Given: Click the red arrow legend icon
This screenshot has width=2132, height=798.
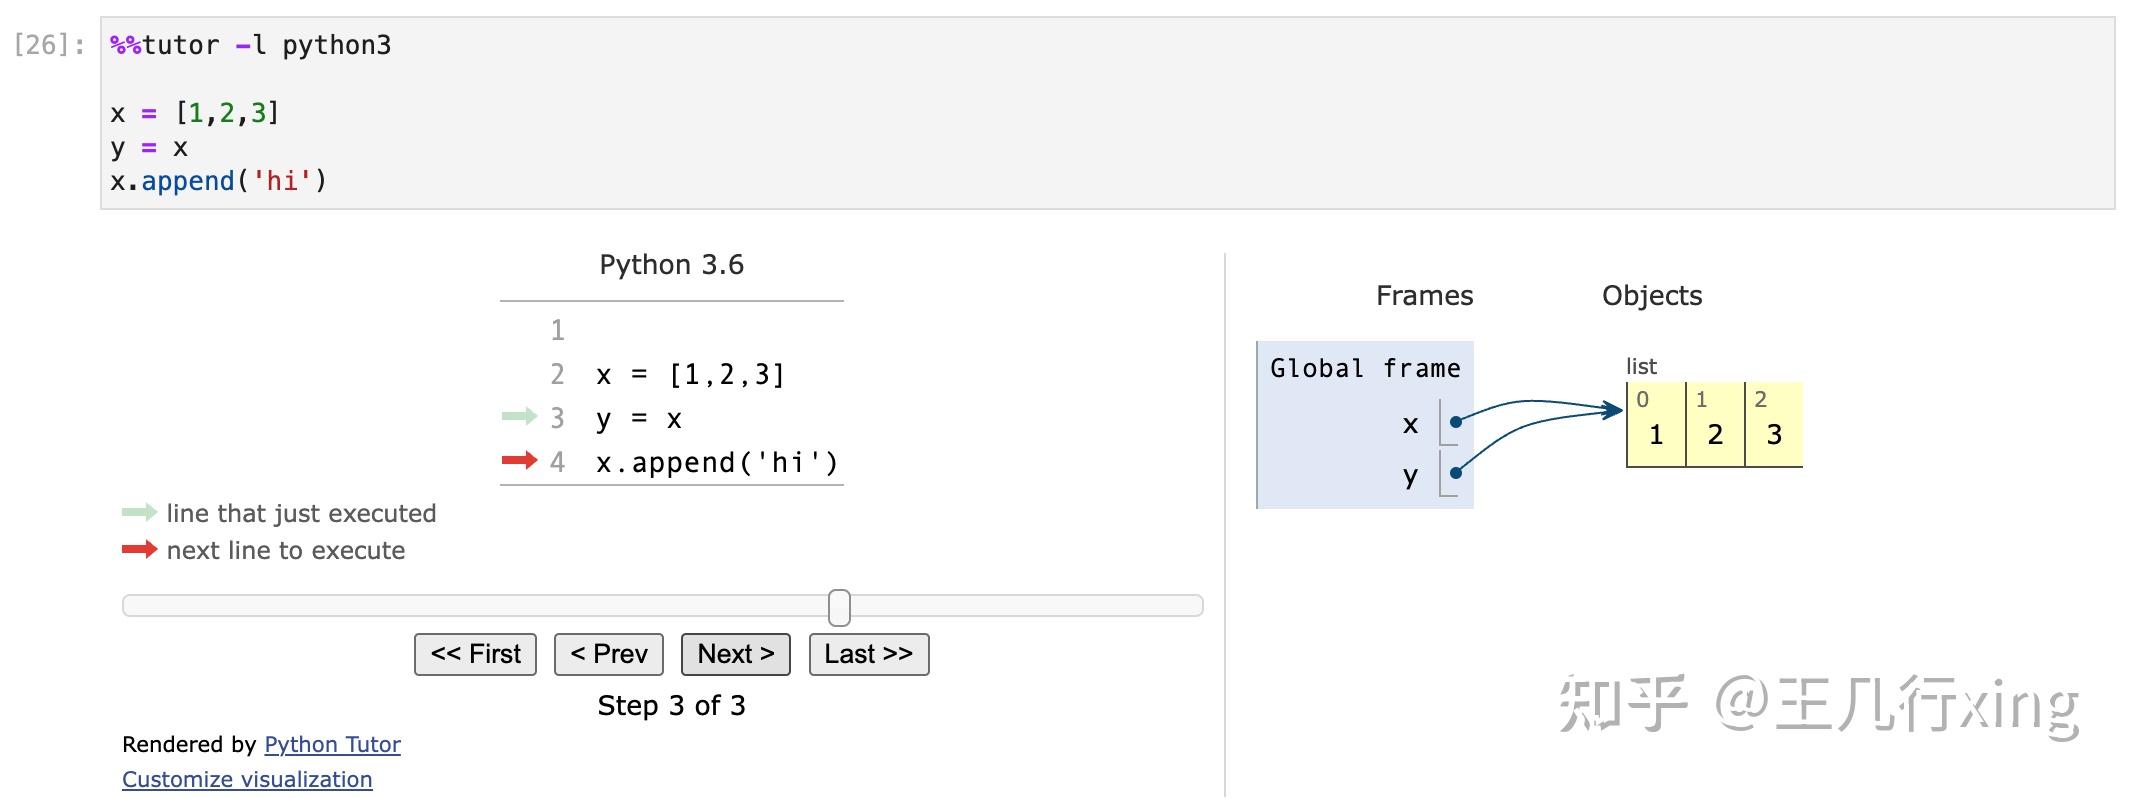Looking at the screenshot, I should pyautogui.click(x=139, y=549).
